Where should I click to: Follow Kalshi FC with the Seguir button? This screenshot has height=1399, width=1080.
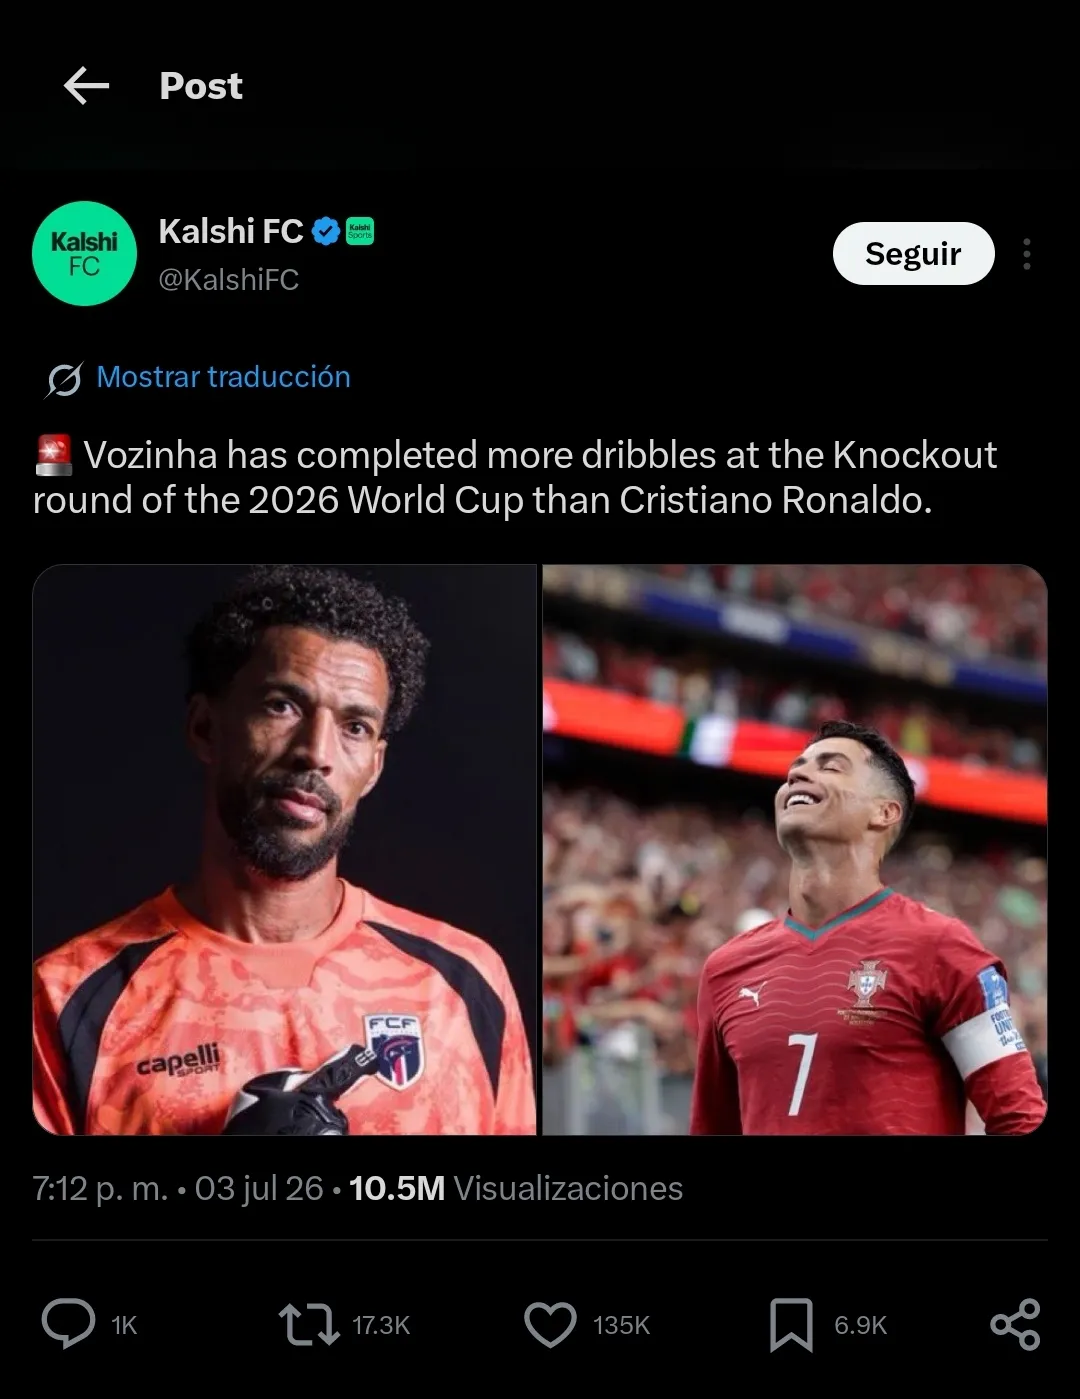913,253
